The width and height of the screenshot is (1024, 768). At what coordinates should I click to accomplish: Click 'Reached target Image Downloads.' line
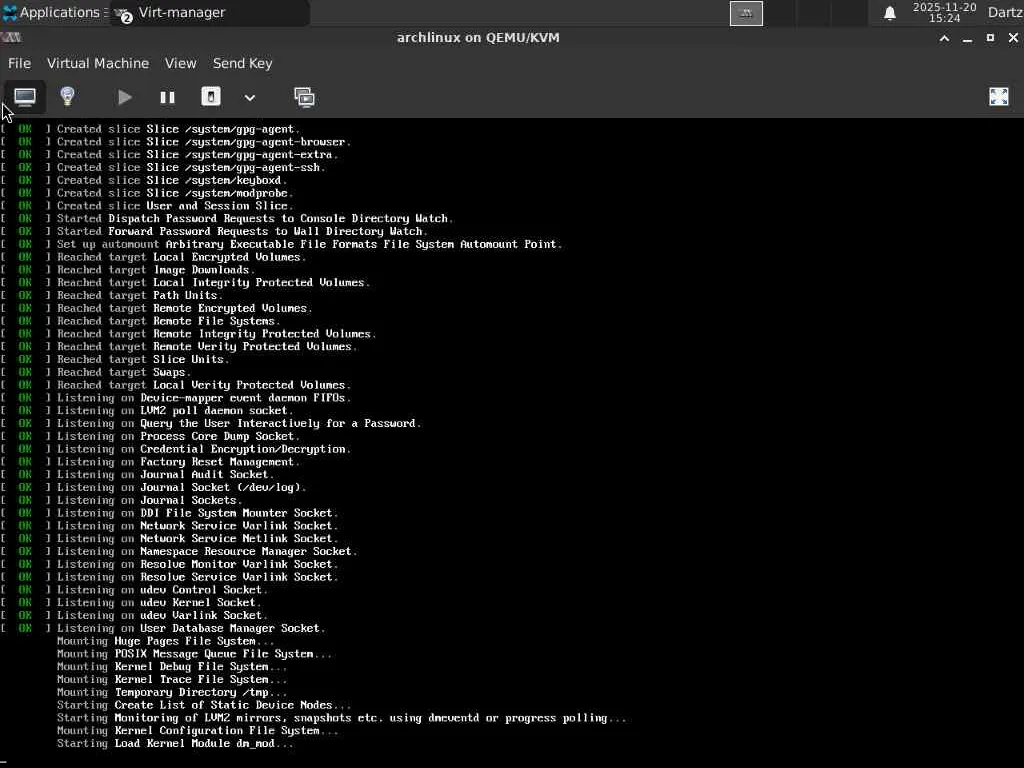(155, 270)
